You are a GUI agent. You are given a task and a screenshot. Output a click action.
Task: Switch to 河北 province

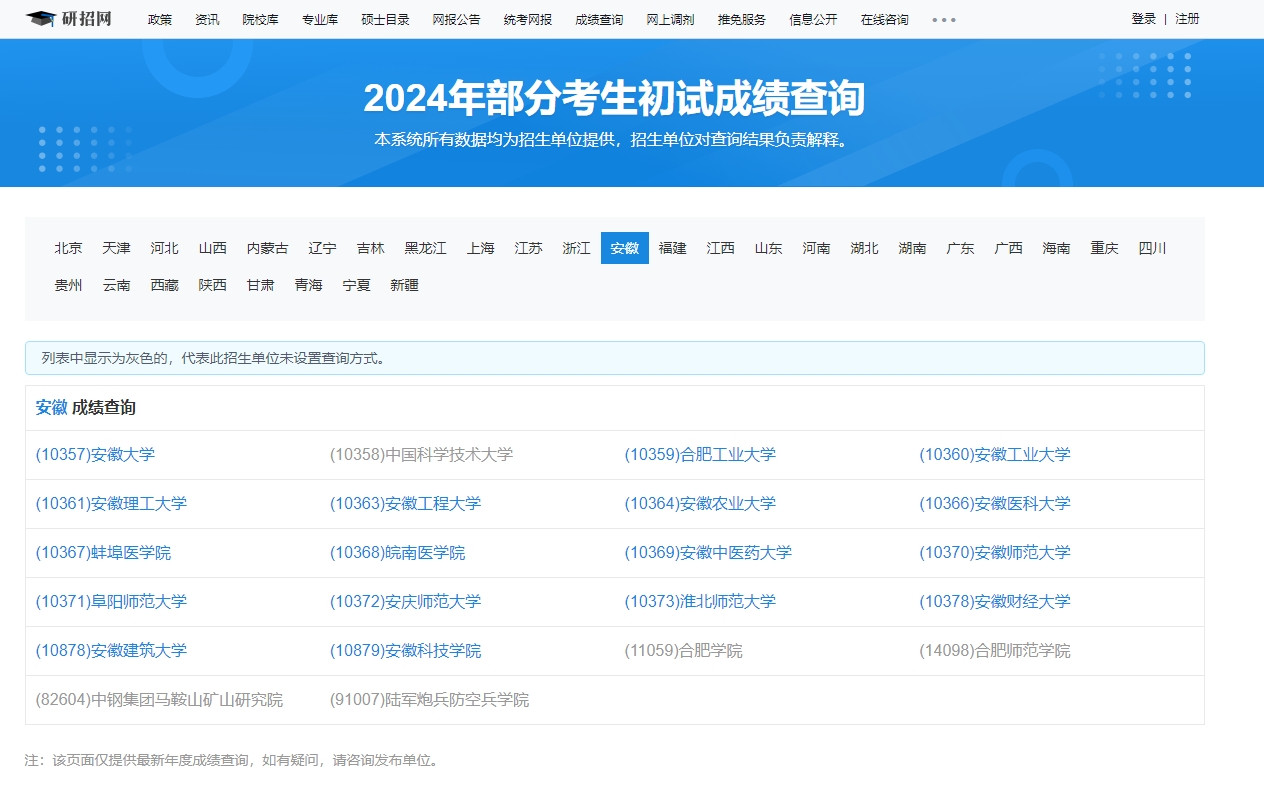coord(165,248)
